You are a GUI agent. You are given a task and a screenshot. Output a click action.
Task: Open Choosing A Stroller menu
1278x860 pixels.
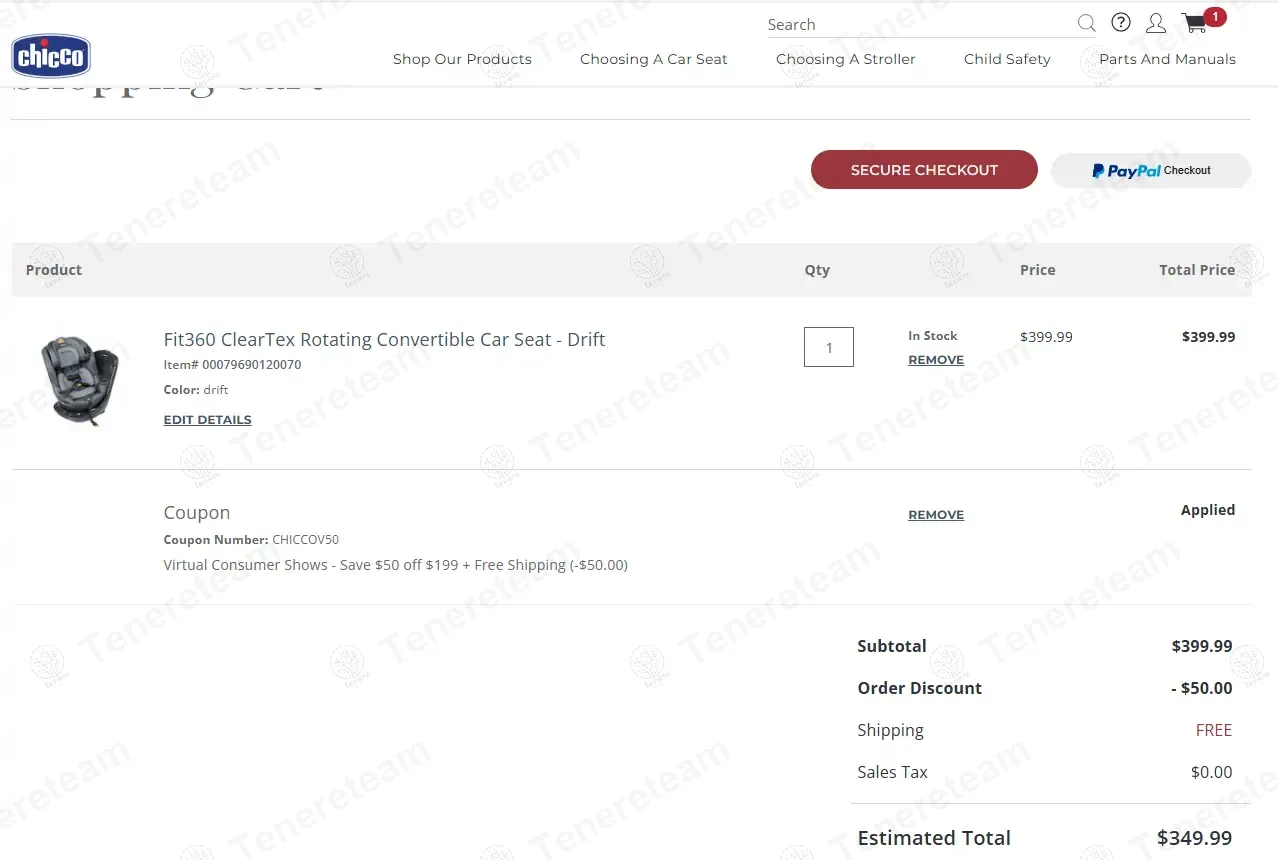tap(846, 59)
